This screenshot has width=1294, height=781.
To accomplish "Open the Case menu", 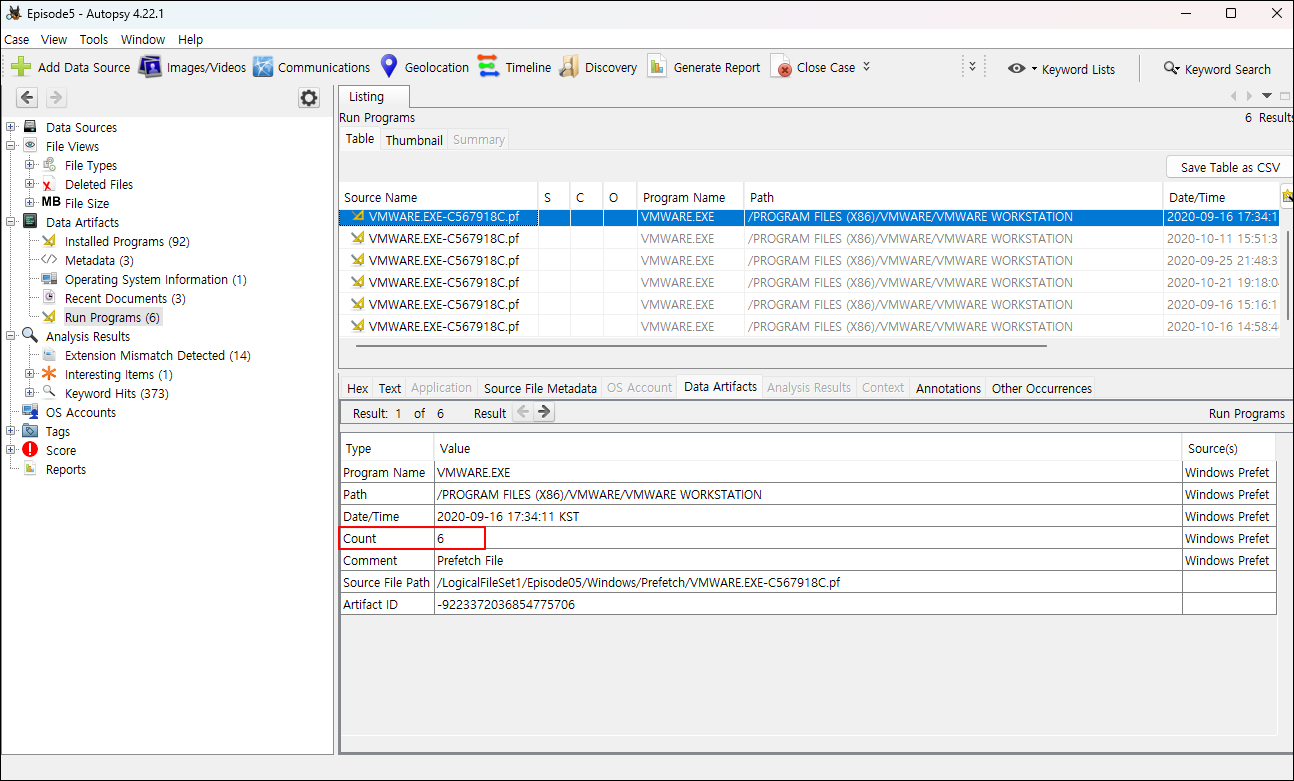I will point(17,40).
